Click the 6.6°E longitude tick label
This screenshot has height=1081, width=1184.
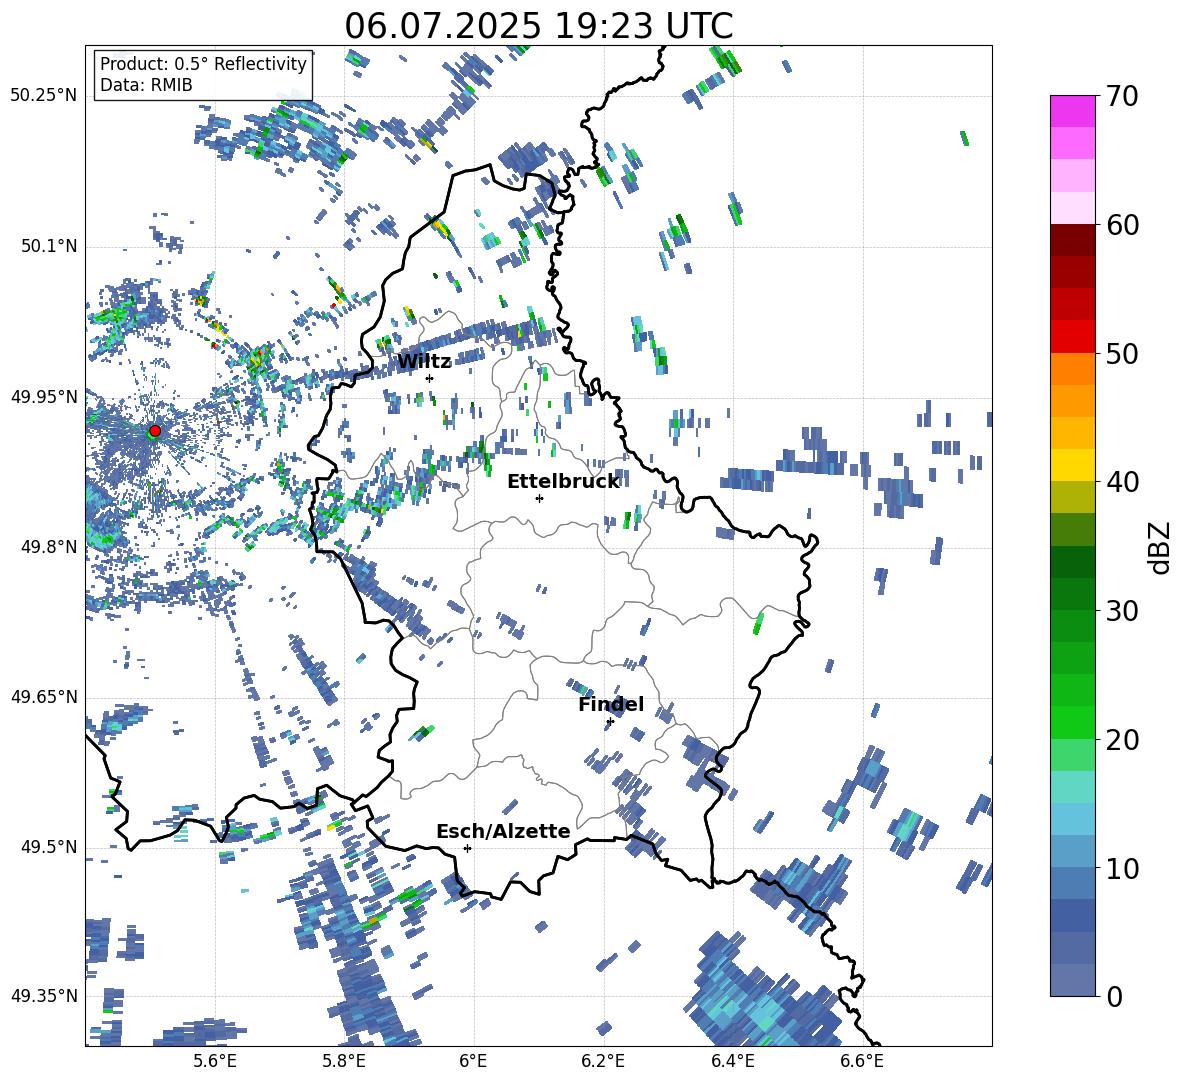tap(862, 1061)
